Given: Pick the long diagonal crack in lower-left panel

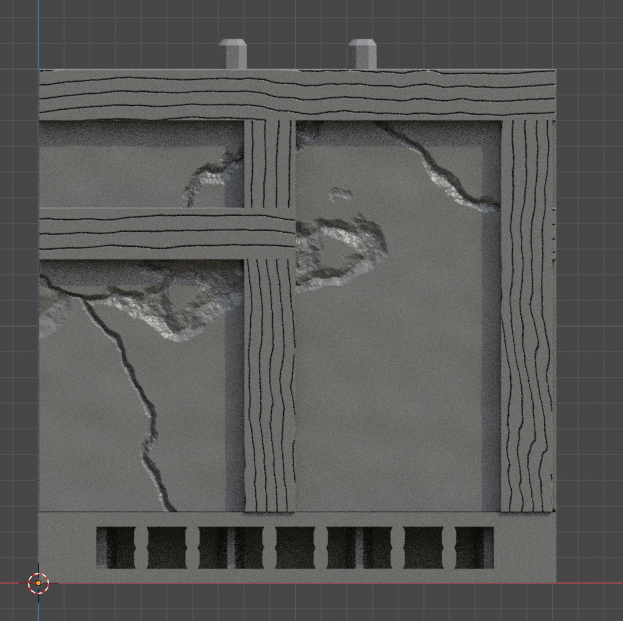Looking at the screenshot, I should 126,401.
